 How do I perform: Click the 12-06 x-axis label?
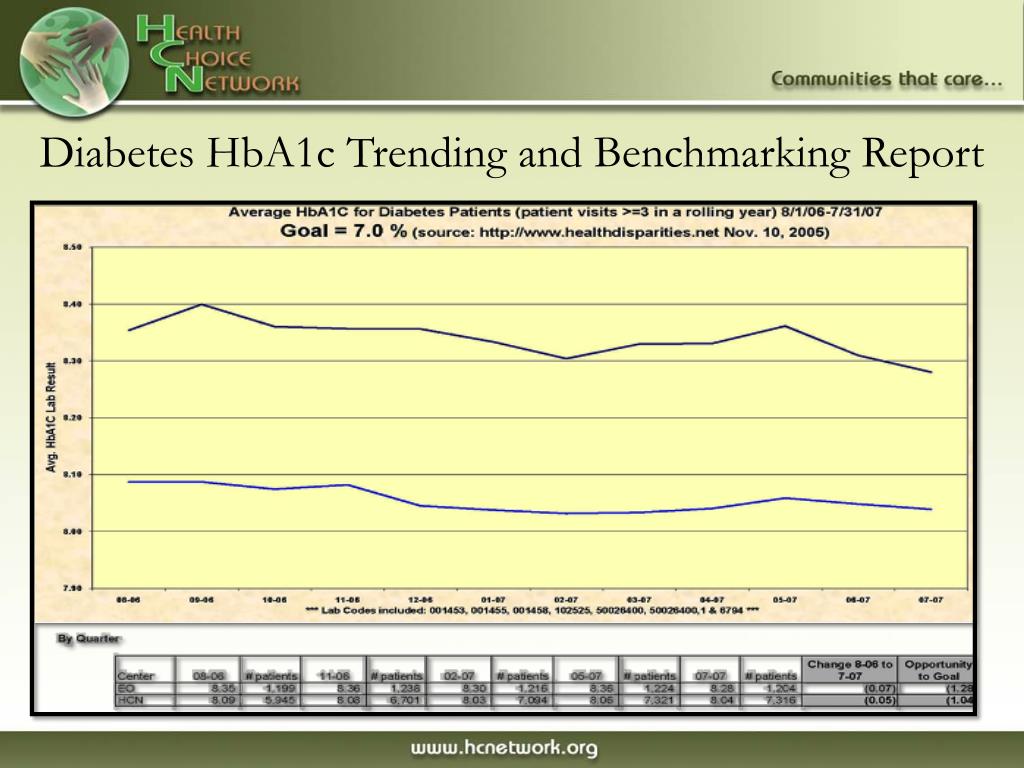pos(420,599)
